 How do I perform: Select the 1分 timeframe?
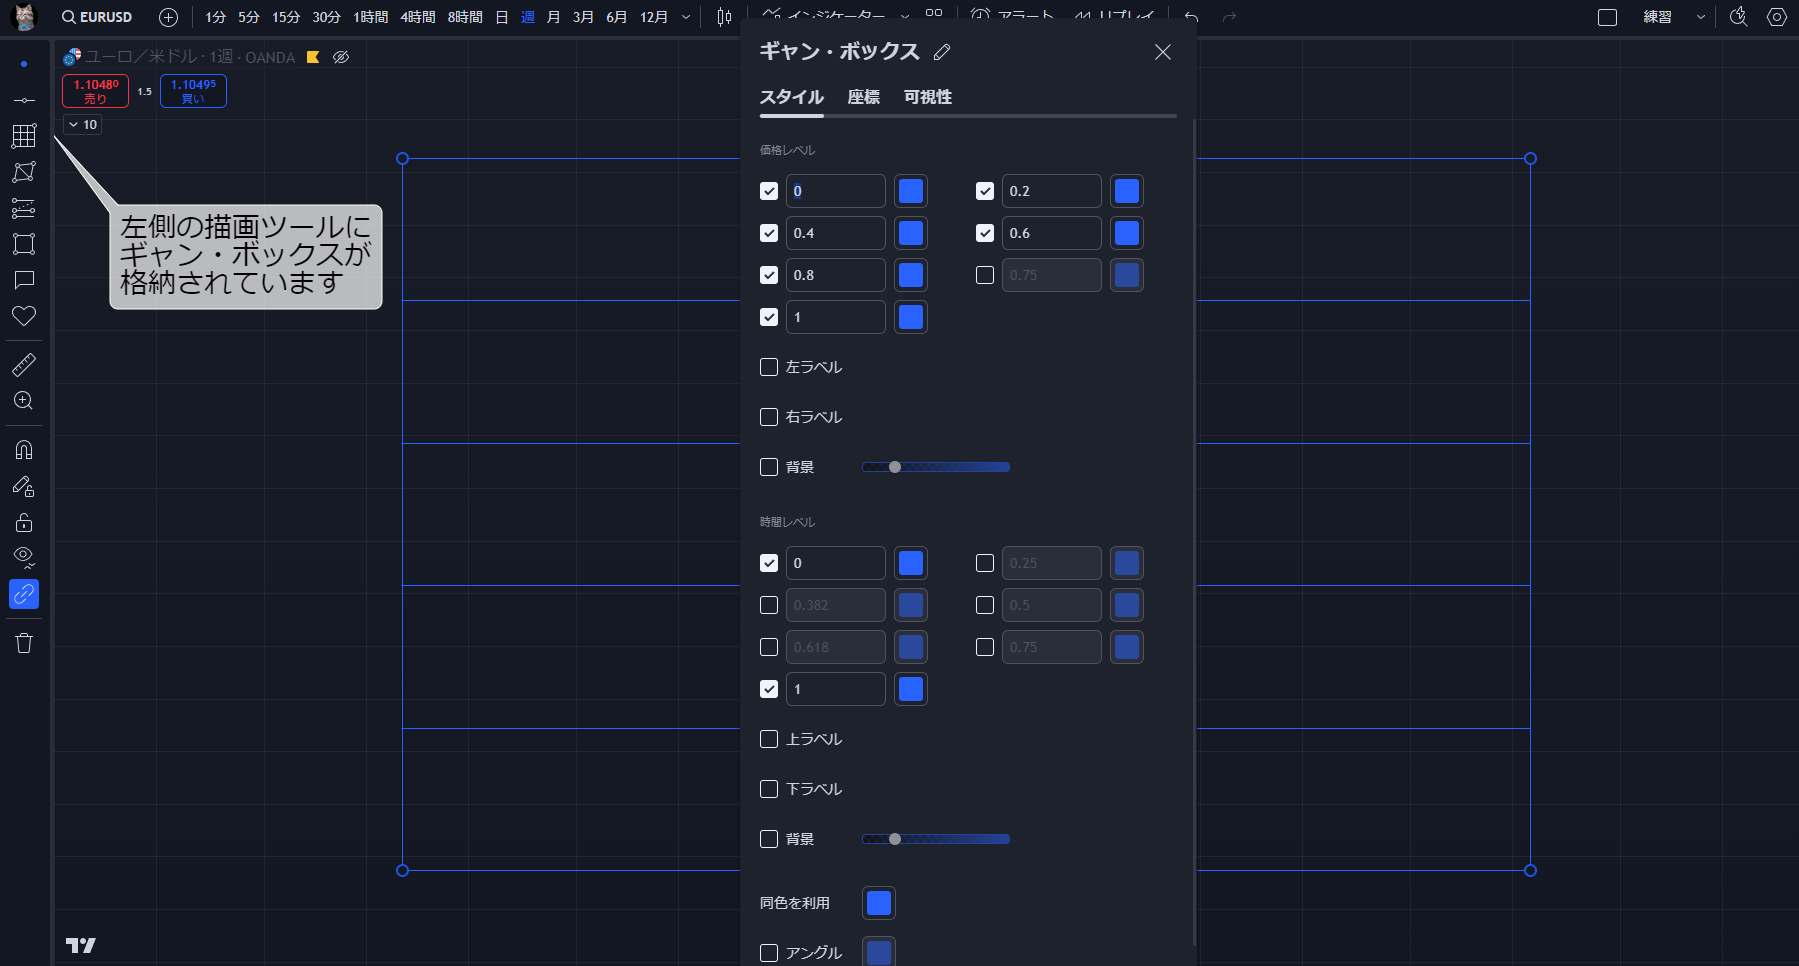click(x=215, y=17)
